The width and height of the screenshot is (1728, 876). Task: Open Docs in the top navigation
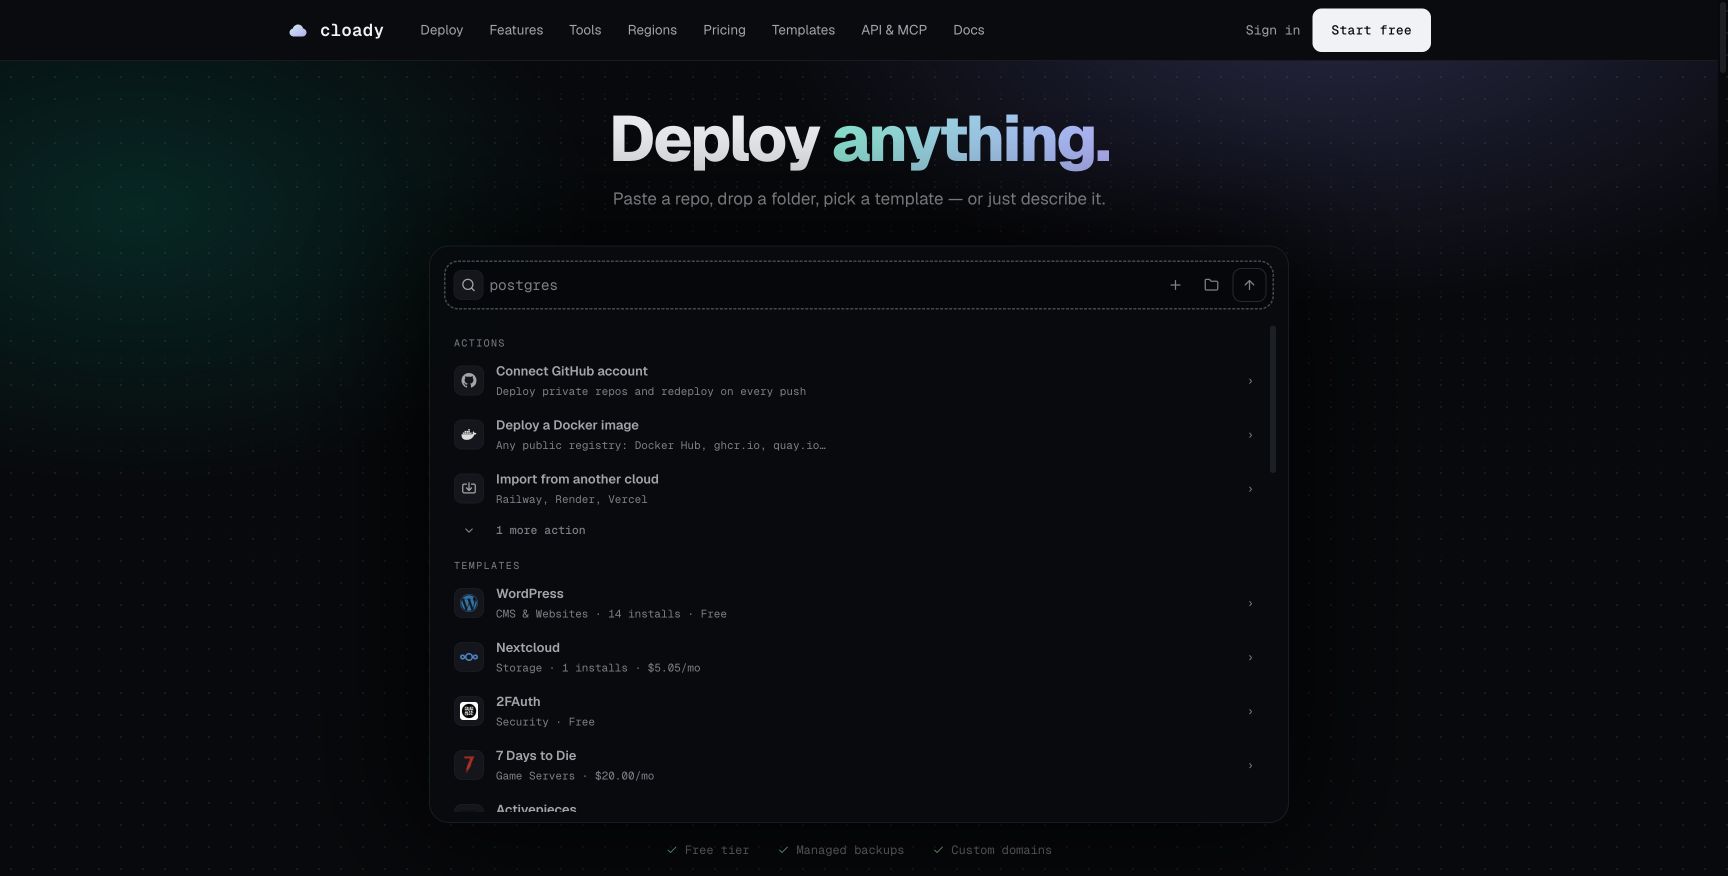(969, 30)
